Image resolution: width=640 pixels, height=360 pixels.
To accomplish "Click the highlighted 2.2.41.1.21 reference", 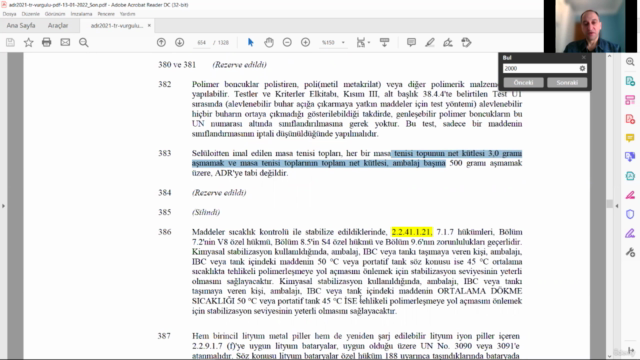I will point(411,232).
